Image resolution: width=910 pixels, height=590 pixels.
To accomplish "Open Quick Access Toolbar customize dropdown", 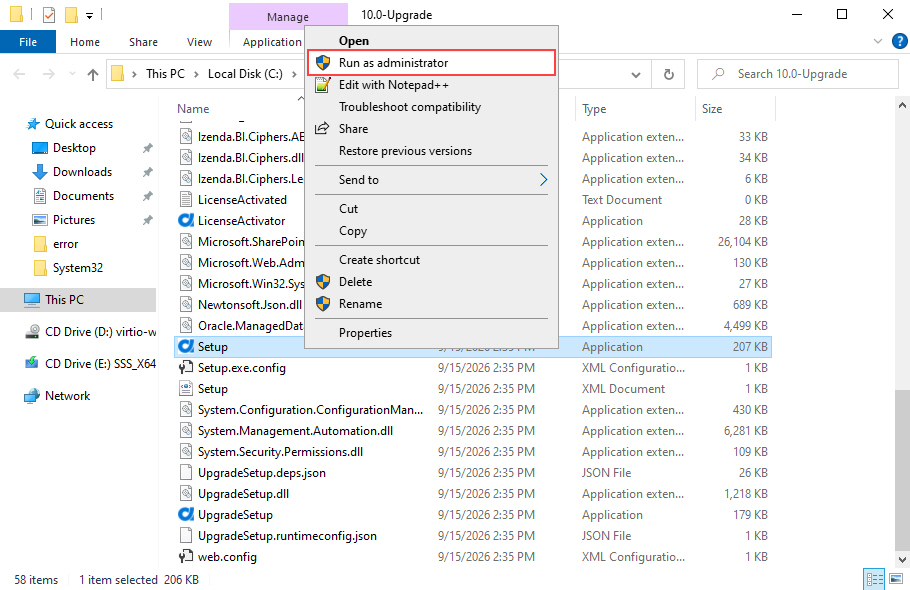I will click(89, 15).
